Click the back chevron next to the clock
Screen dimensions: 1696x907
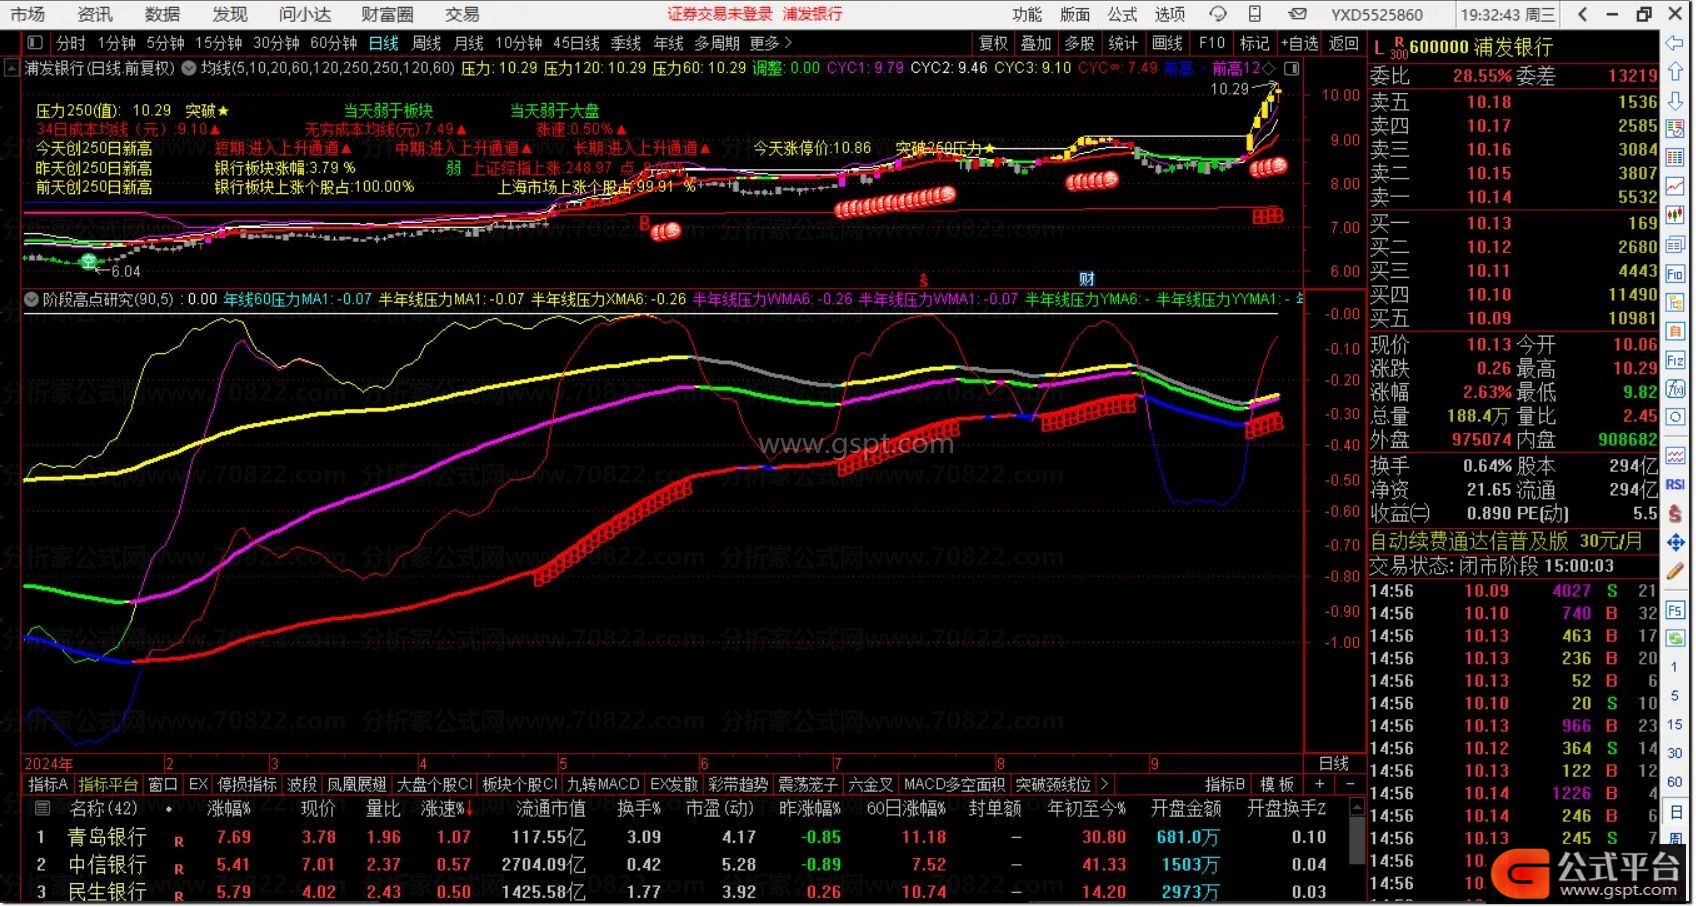click(1582, 14)
